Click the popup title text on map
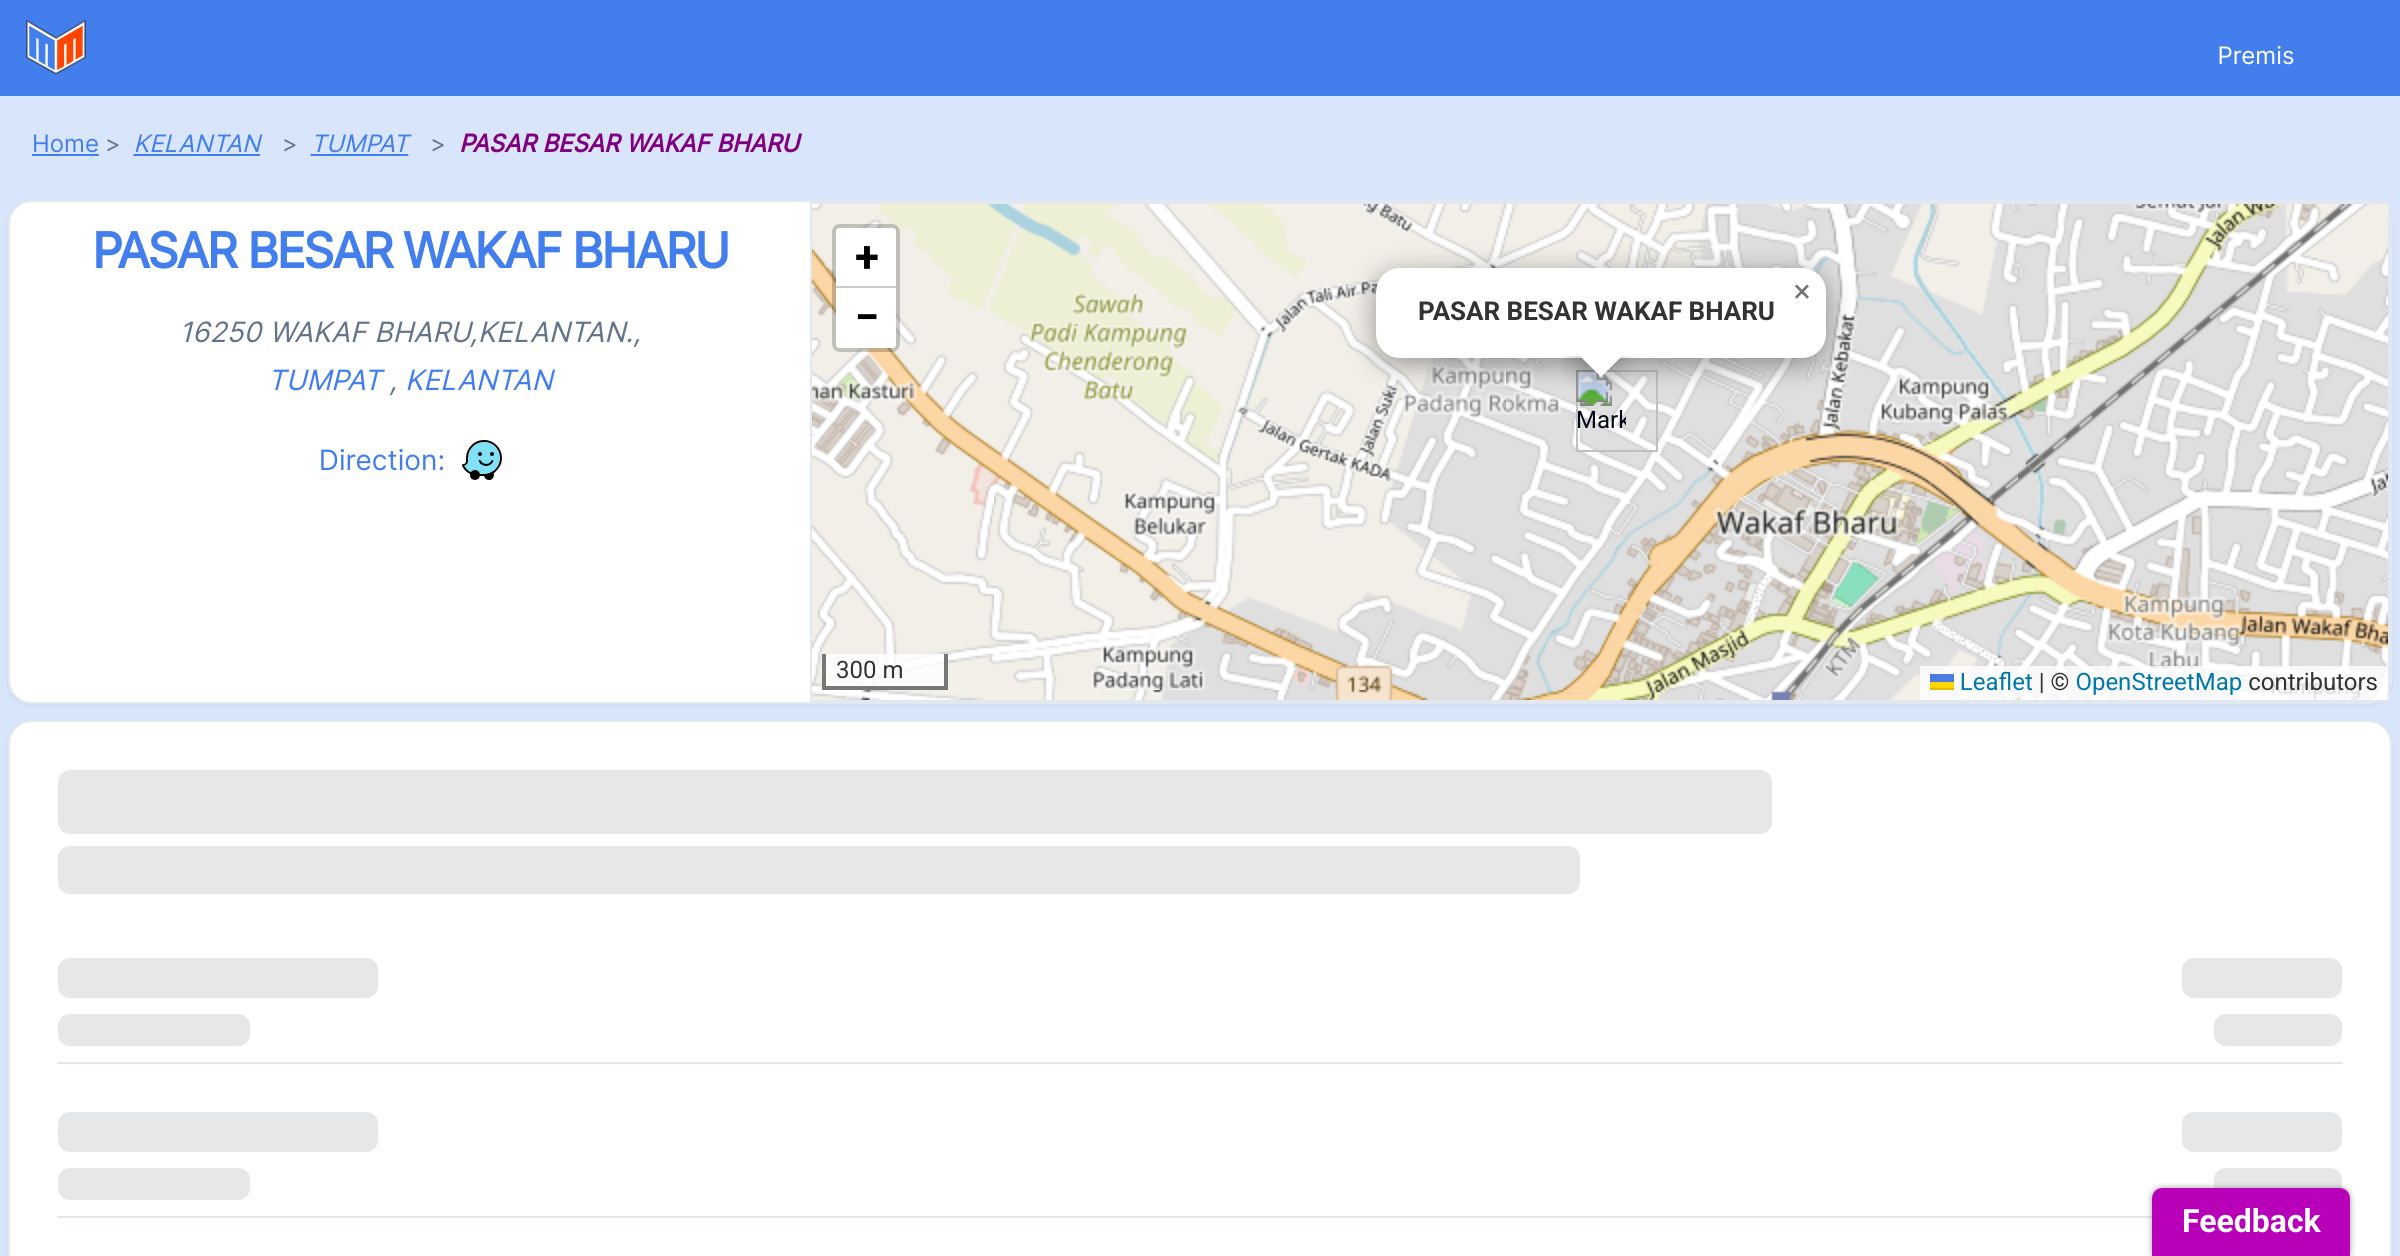 [1596, 311]
